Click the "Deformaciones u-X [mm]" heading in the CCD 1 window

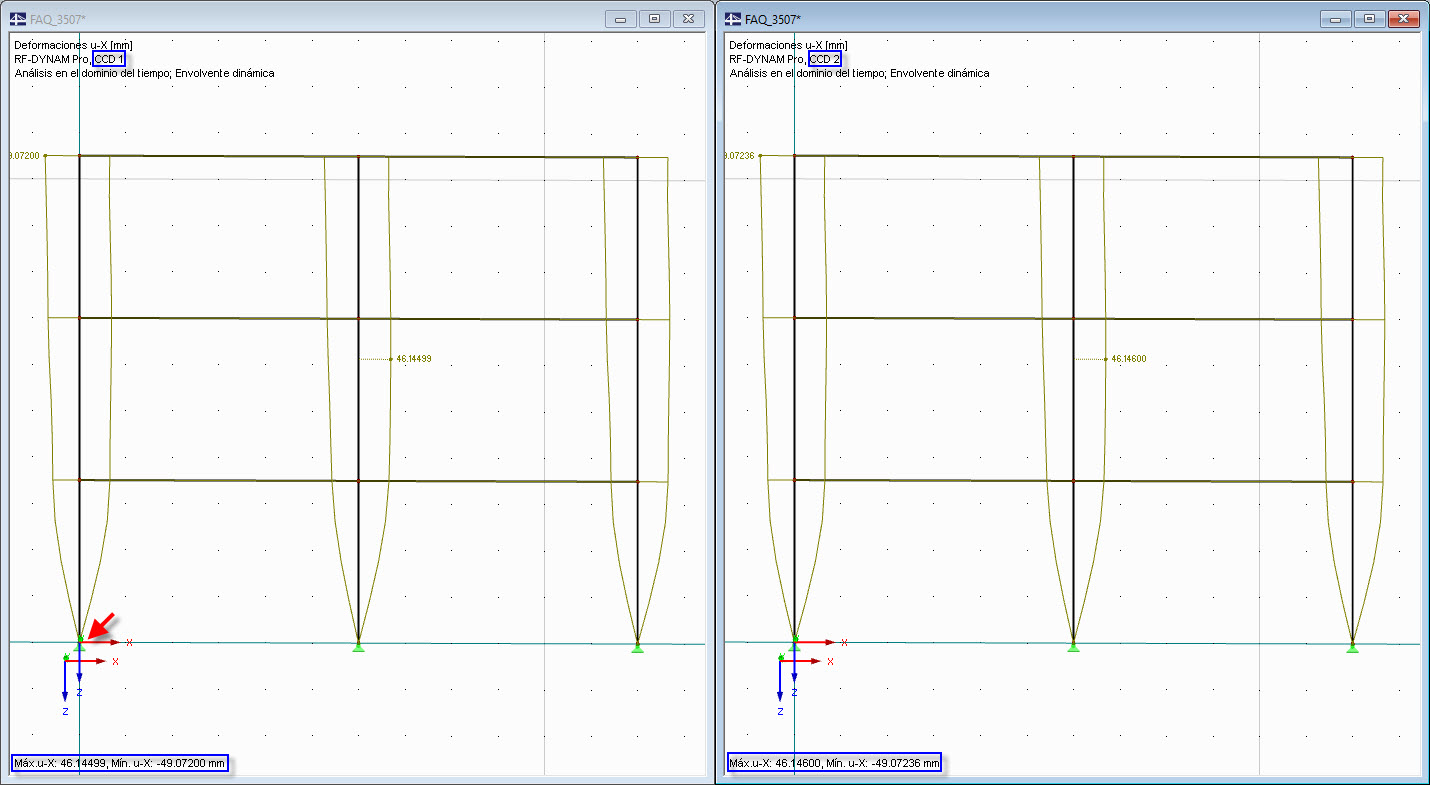point(73,45)
